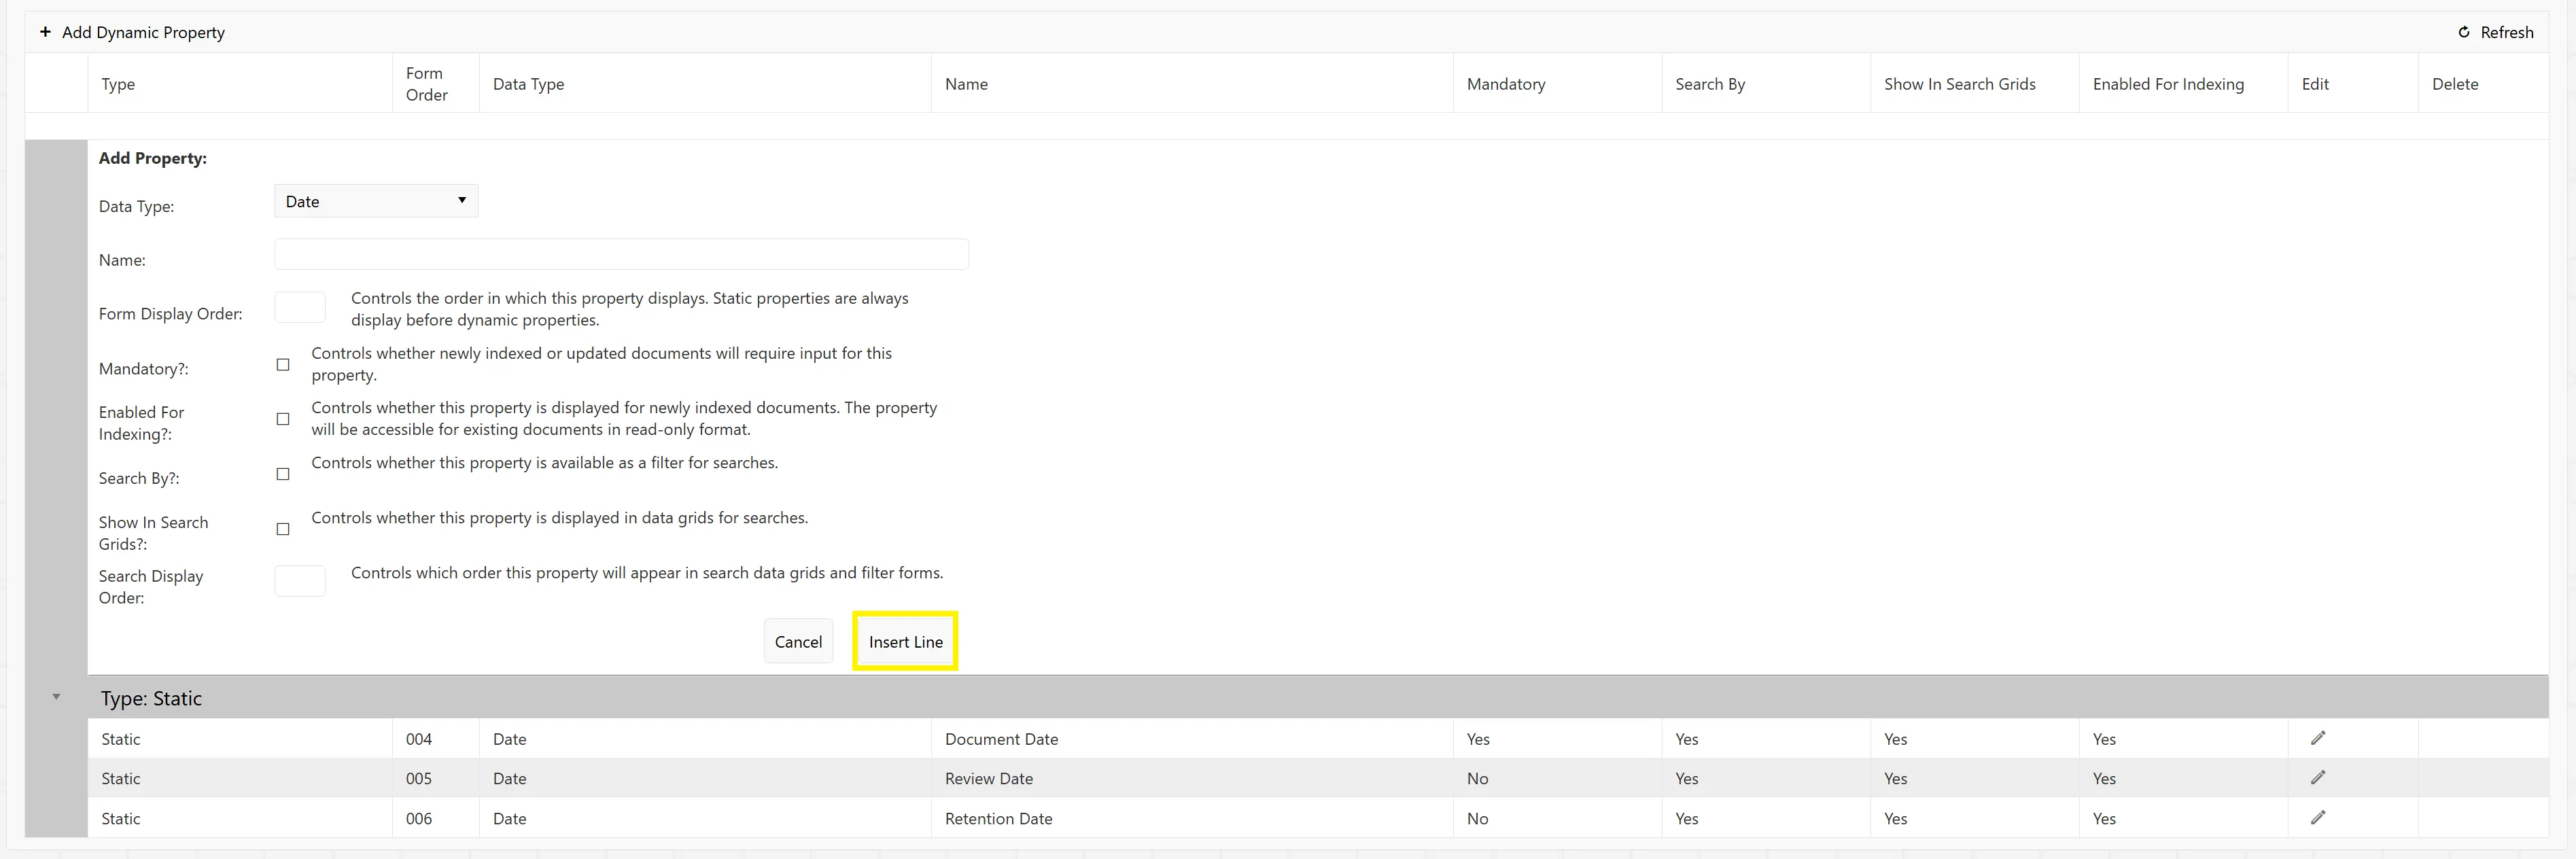Click the Show In Search Grids column header
Screen dimensions: 2576x859
[x=1960, y=84]
